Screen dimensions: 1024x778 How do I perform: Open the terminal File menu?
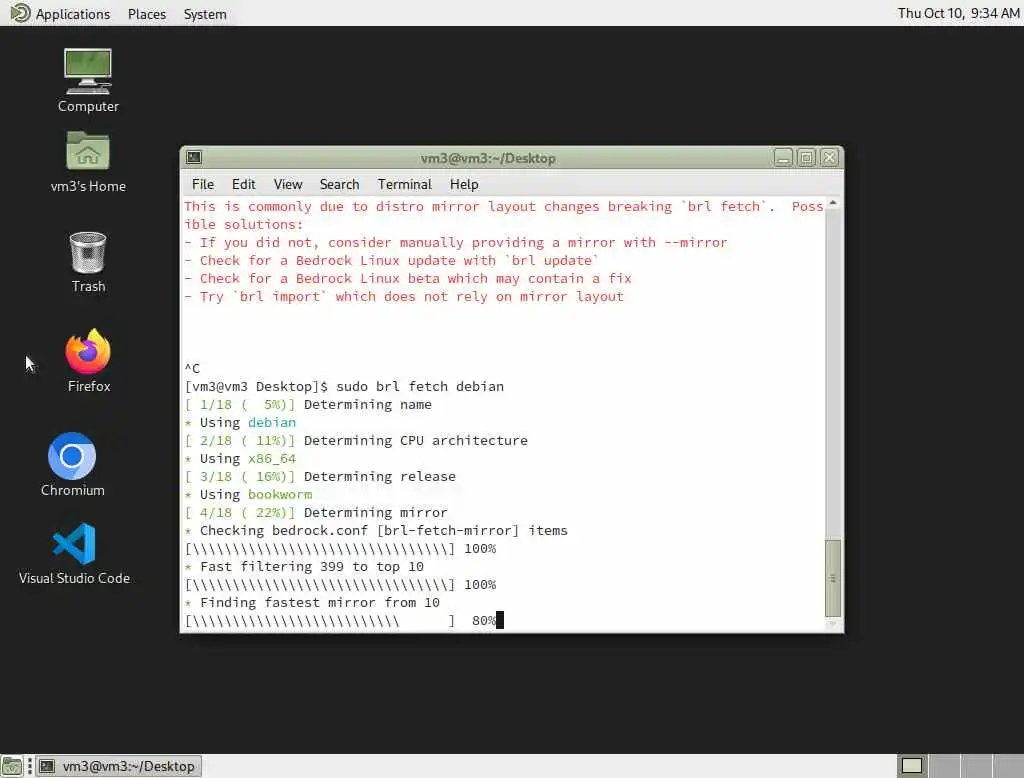[x=203, y=184]
